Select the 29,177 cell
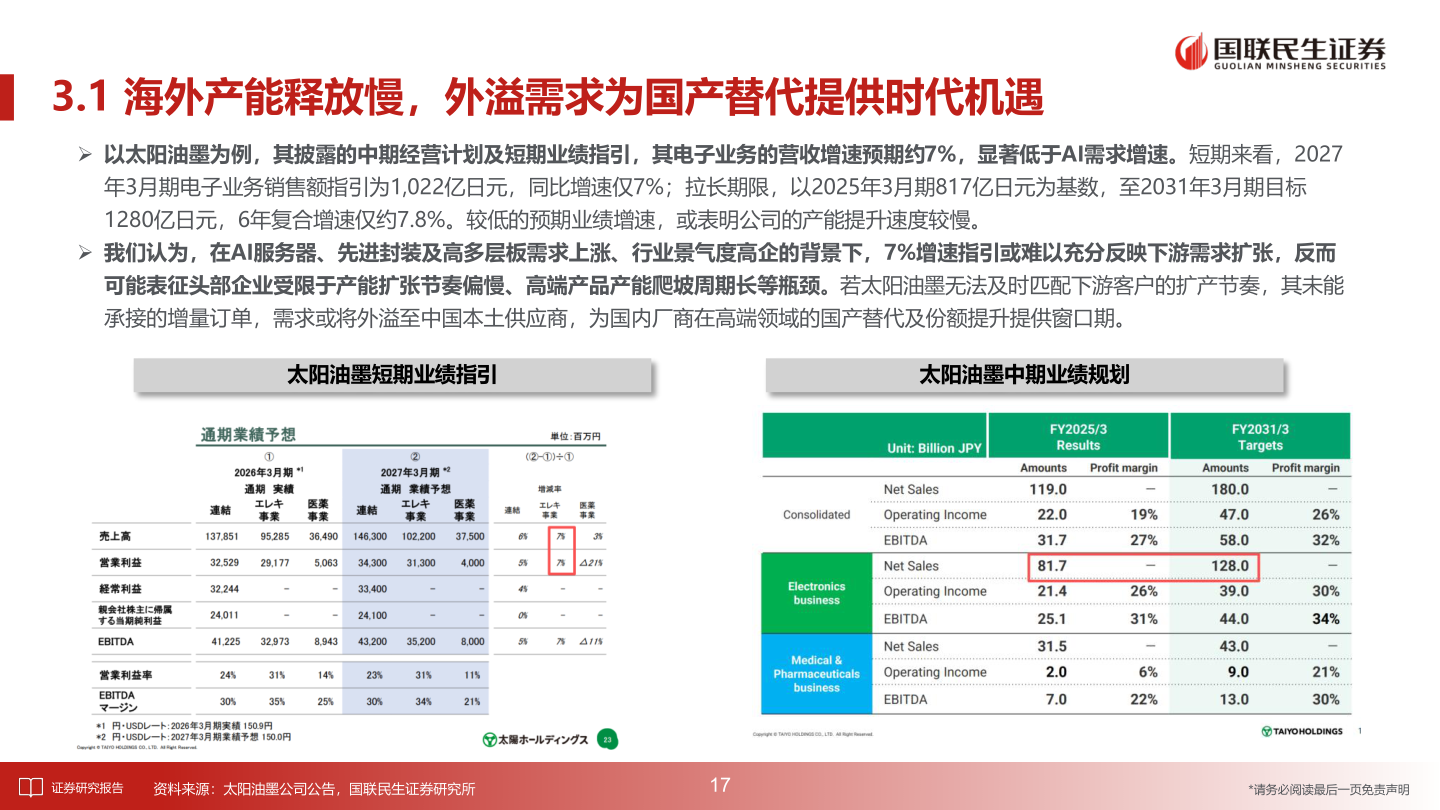 tap(275, 563)
